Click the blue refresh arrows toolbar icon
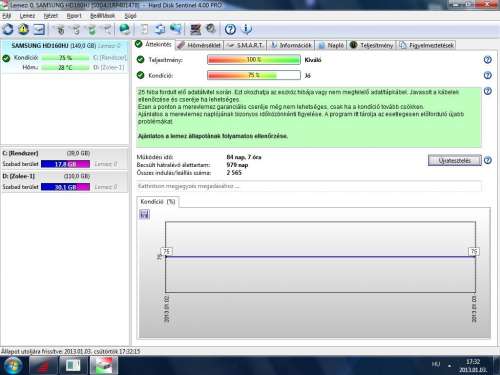This screenshot has height=375, width=500. 8,29
